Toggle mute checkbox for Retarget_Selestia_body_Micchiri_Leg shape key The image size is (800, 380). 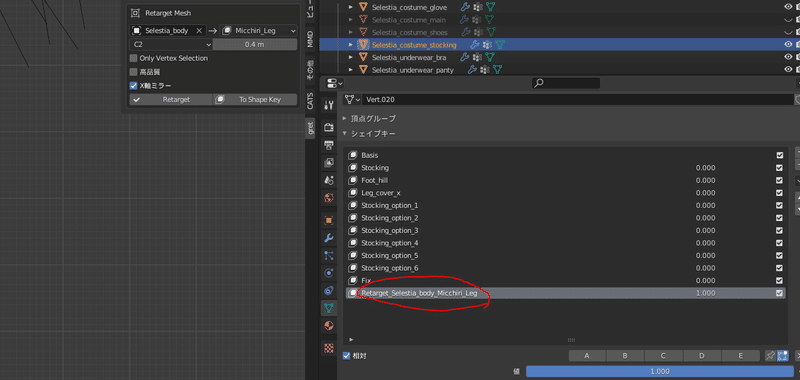(x=779, y=293)
